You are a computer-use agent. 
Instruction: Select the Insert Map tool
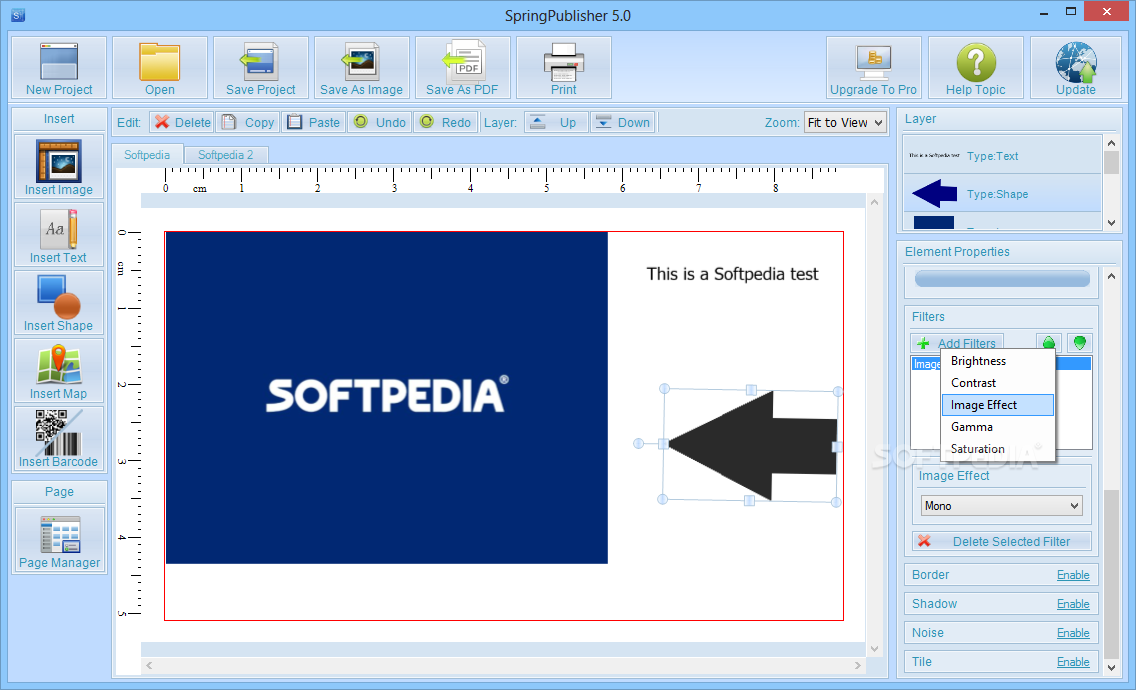click(x=59, y=371)
